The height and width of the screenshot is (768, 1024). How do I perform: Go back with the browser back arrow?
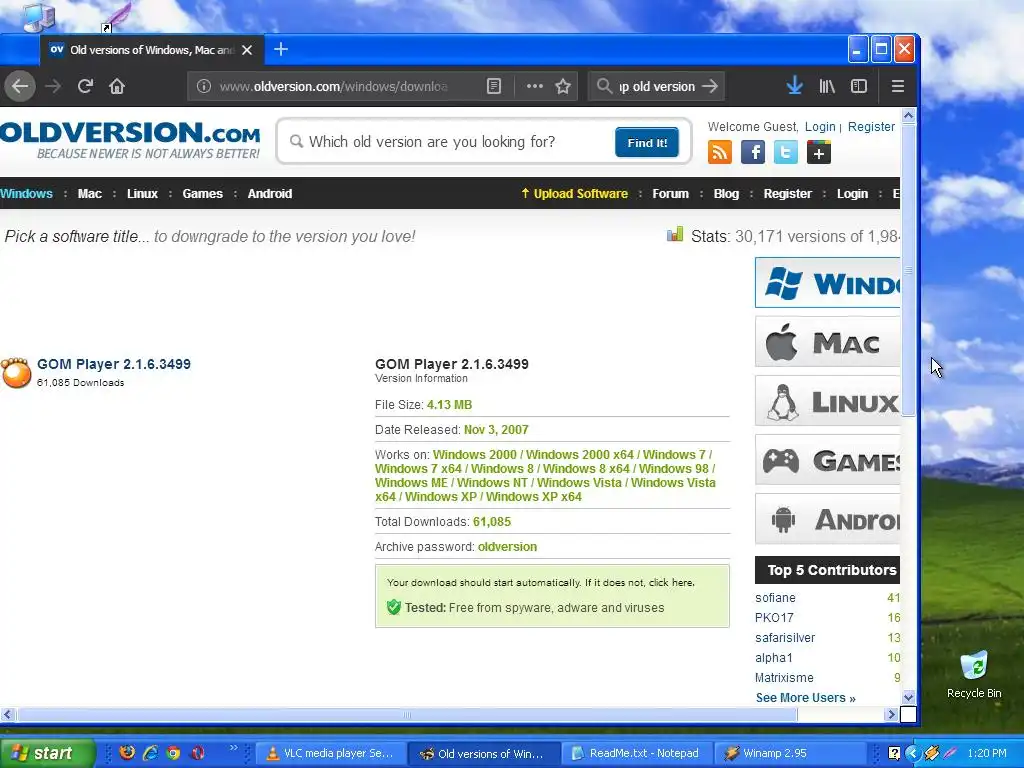pyautogui.click(x=20, y=86)
